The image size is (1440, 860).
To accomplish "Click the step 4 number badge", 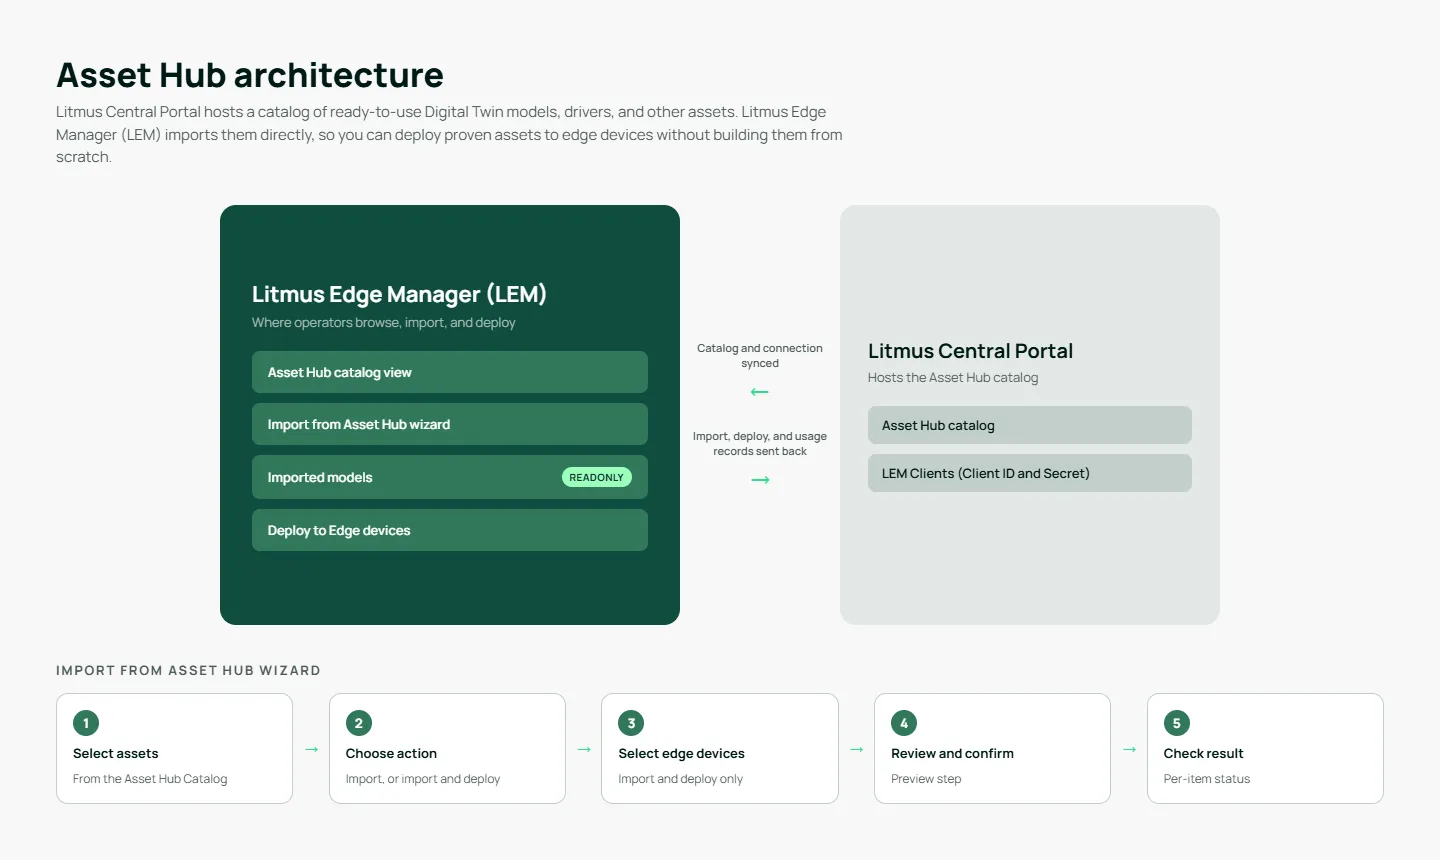I will coord(904,723).
